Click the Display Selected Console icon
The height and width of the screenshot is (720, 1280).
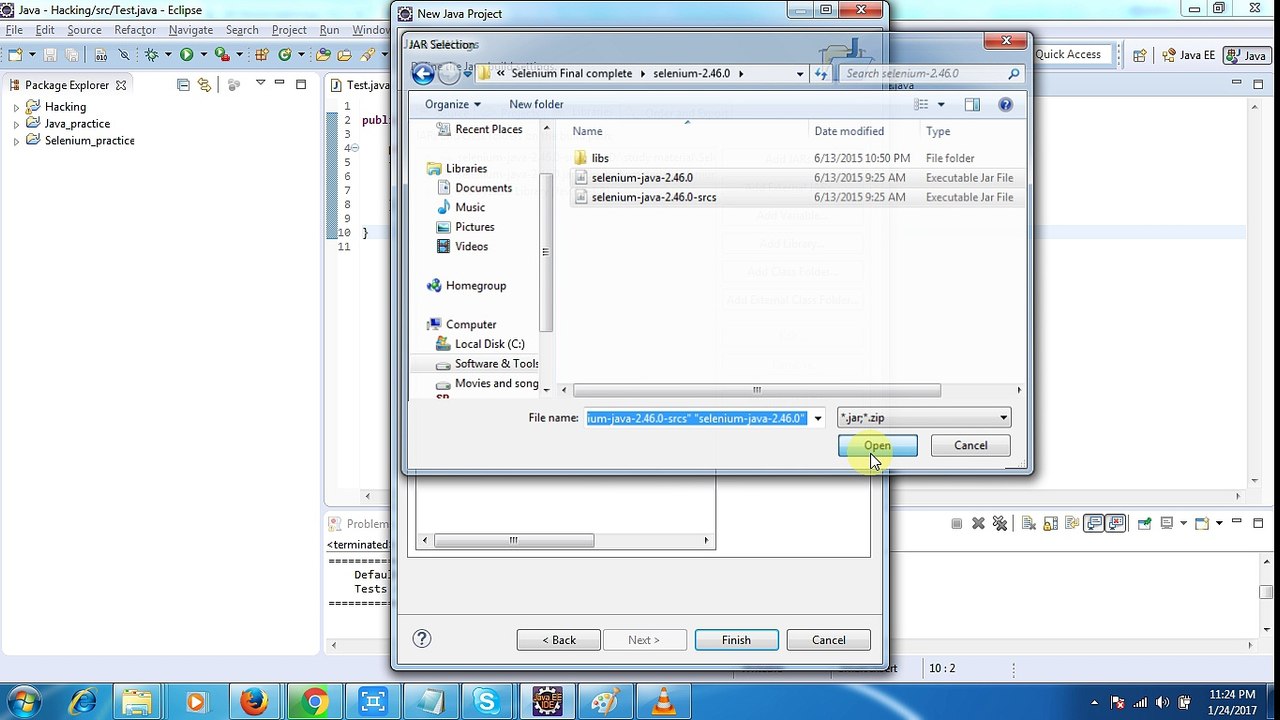1167,523
